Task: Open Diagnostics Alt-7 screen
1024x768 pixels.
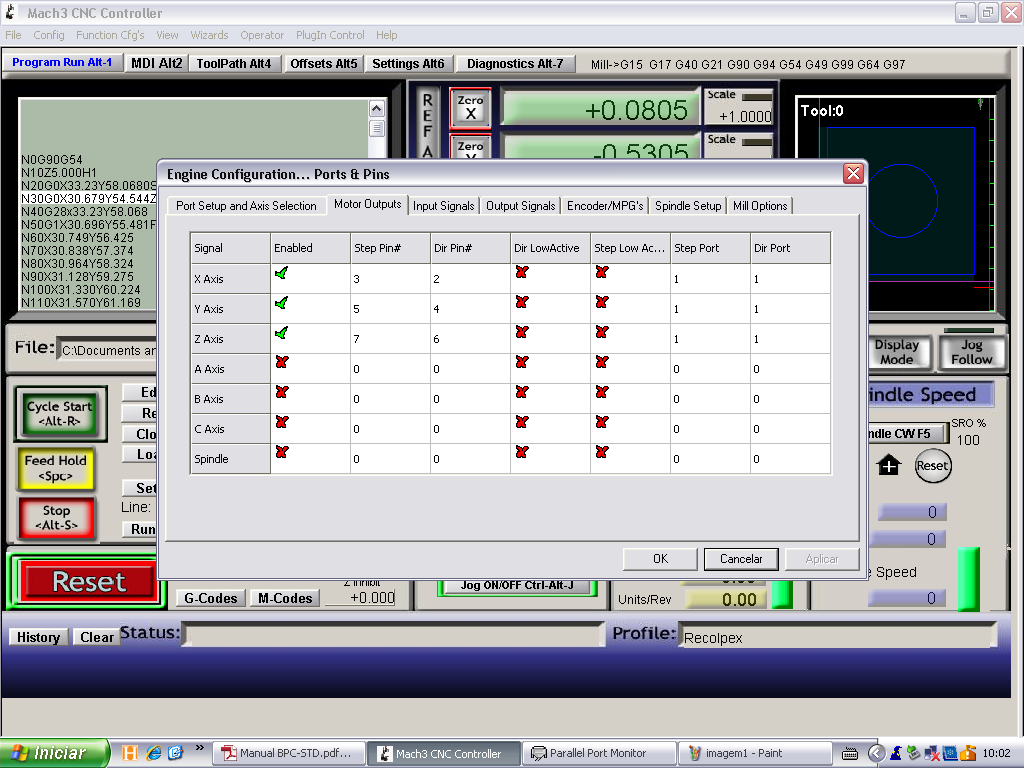Action: (x=515, y=63)
